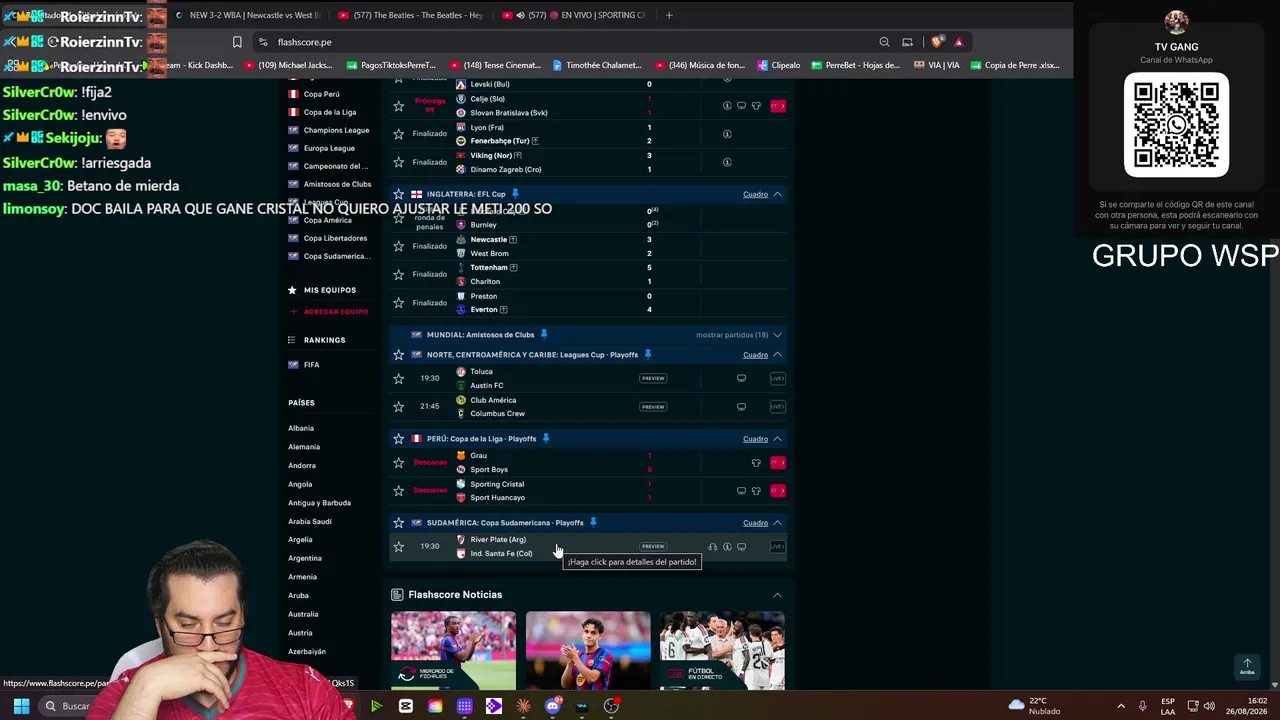Open Preview for Toluca vs Austin FC
The height and width of the screenshot is (720, 1280).
(653, 378)
